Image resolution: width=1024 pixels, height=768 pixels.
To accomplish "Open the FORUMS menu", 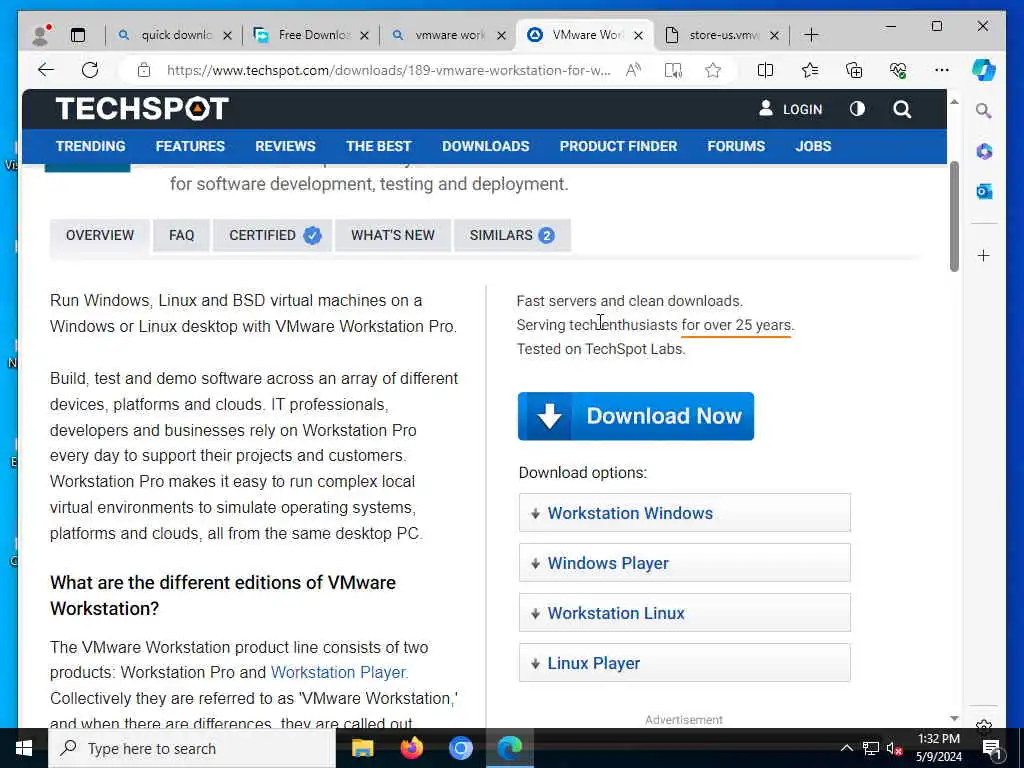I will 736,146.
